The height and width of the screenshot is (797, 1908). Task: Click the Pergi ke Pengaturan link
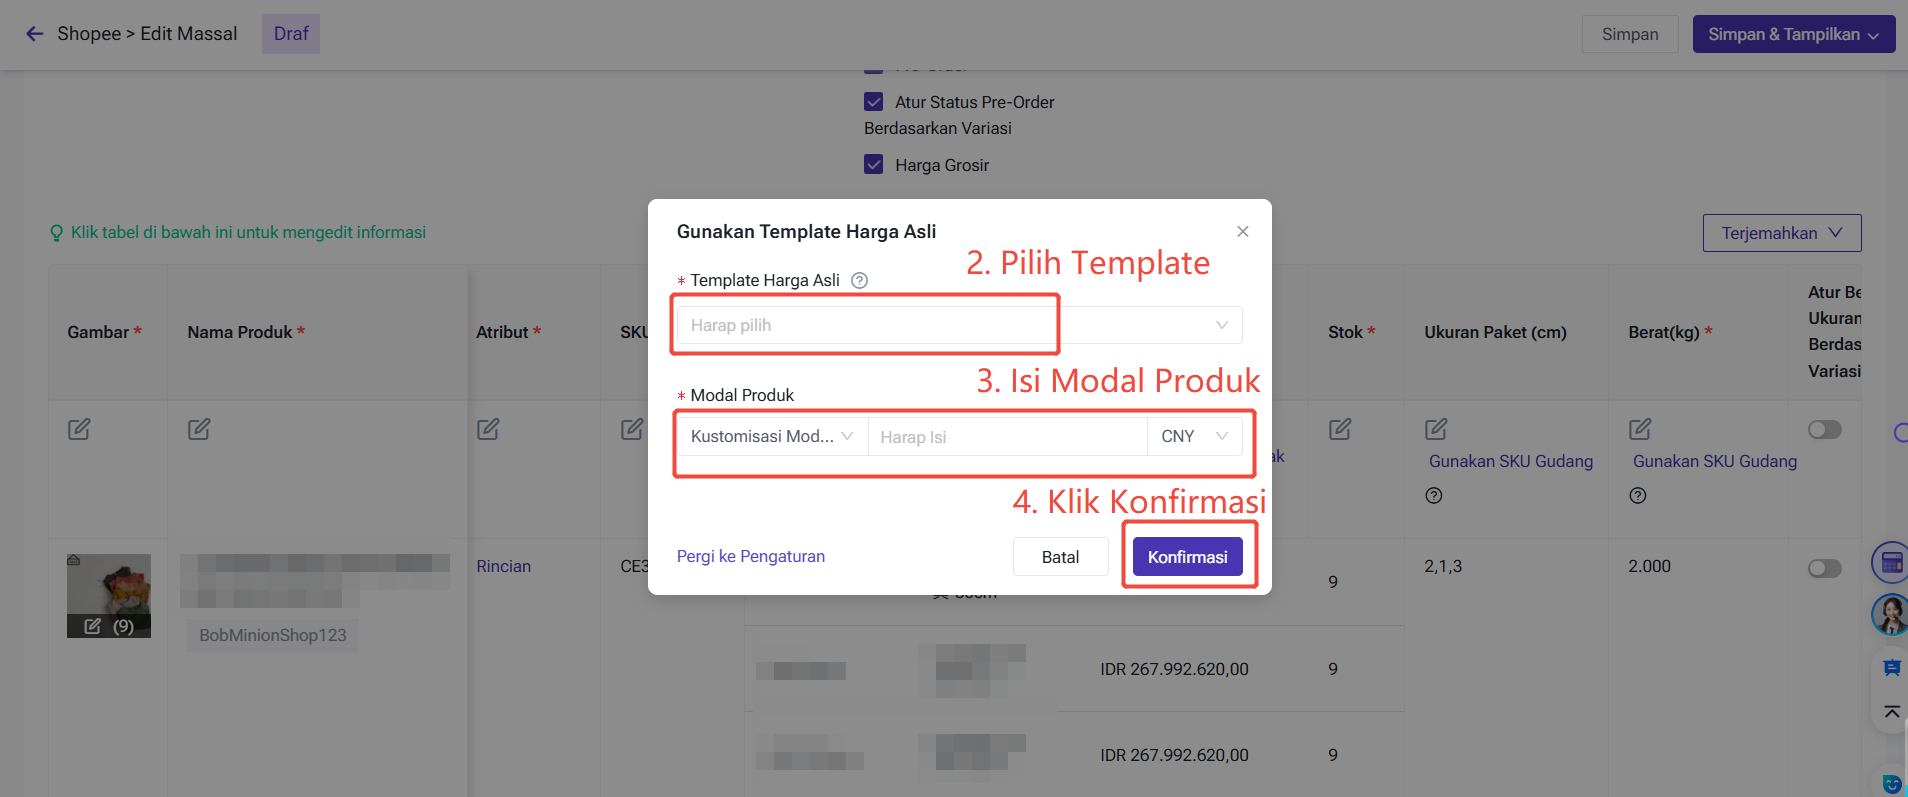click(x=750, y=556)
